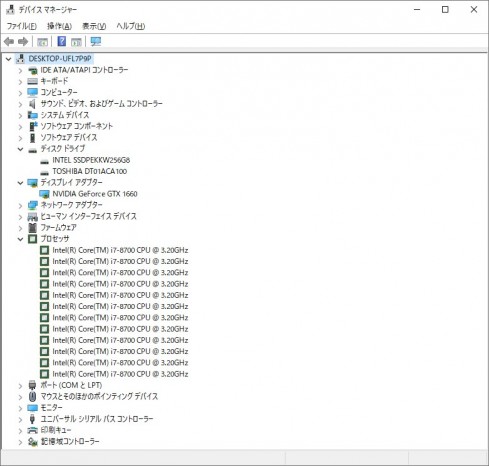Expand the IDE ATA/ATAPI コントローラー category
The width and height of the screenshot is (489, 466).
[x=20, y=70]
